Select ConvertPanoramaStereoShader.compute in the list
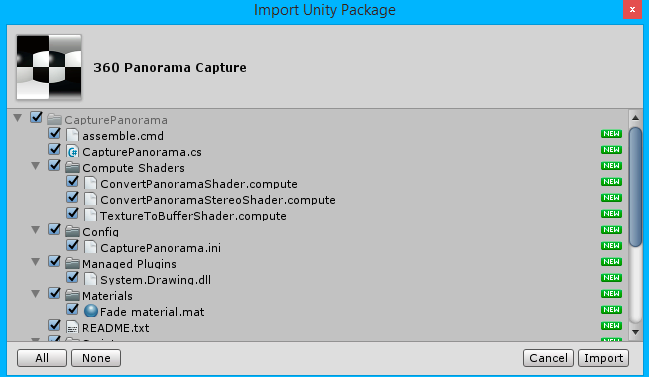Image resolution: width=649 pixels, height=377 pixels. pos(218,200)
